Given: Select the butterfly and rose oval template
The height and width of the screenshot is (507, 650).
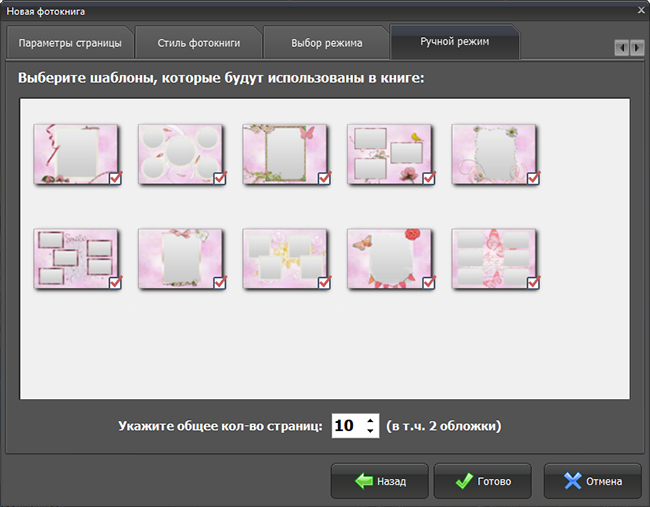Looking at the screenshot, I should coord(390,259).
